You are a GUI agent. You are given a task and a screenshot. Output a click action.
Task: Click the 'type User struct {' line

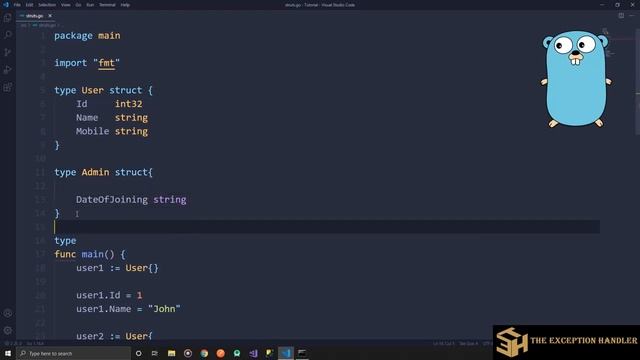103,90
